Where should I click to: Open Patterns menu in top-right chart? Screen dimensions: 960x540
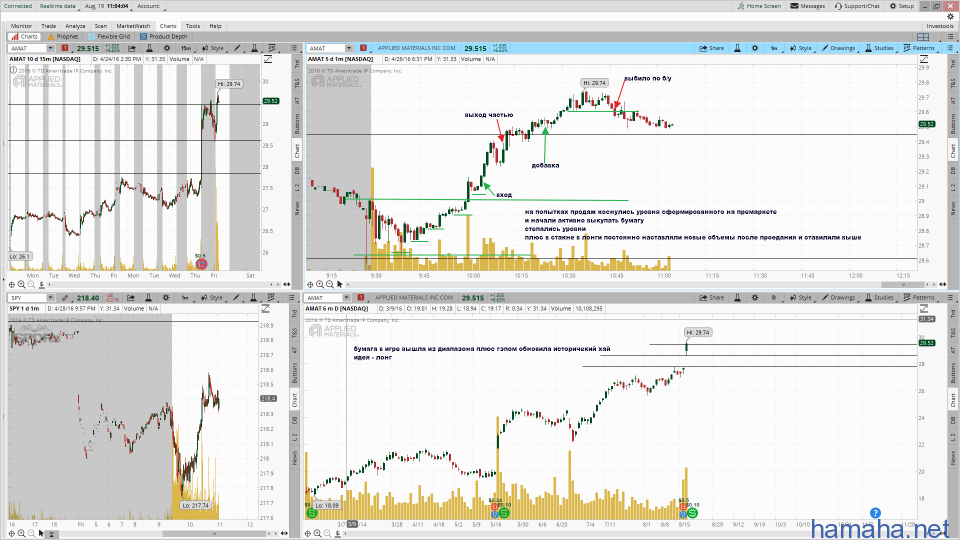point(920,48)
